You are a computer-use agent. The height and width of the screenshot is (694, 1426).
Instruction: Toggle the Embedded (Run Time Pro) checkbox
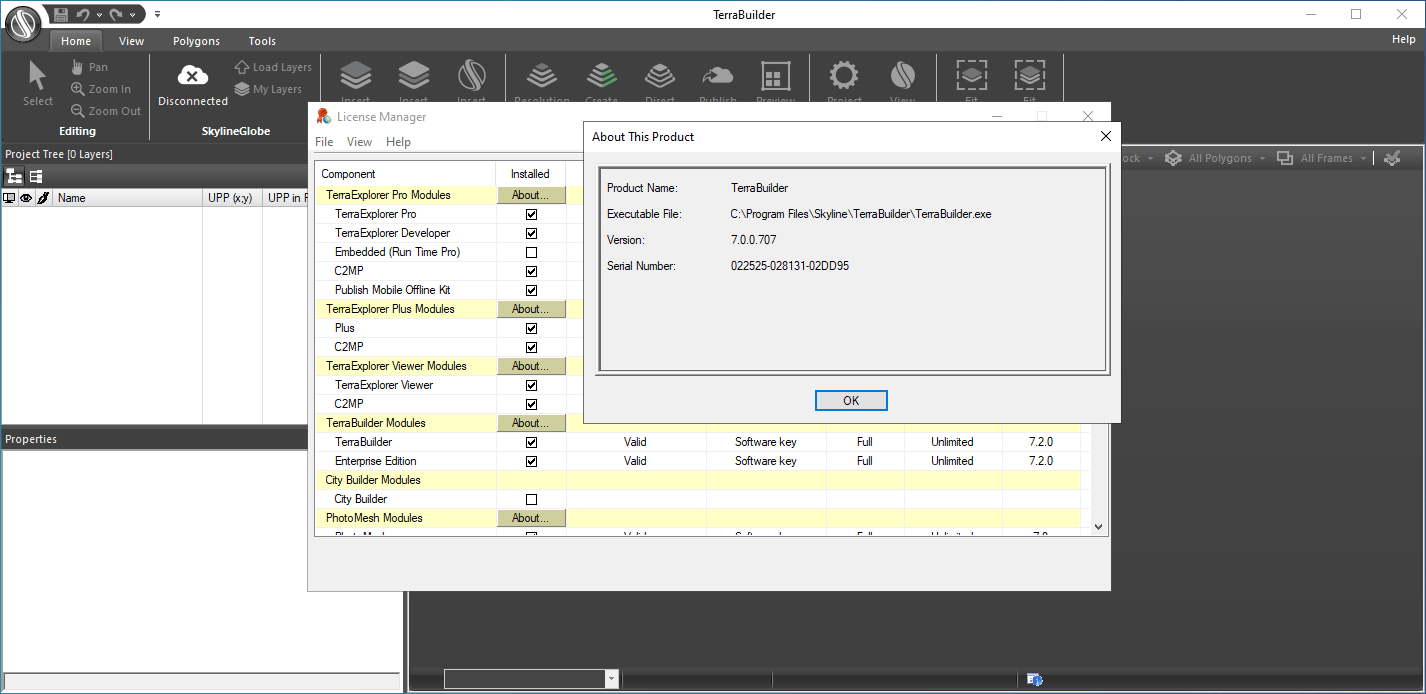pyautogui.click(x=531, y=252)
